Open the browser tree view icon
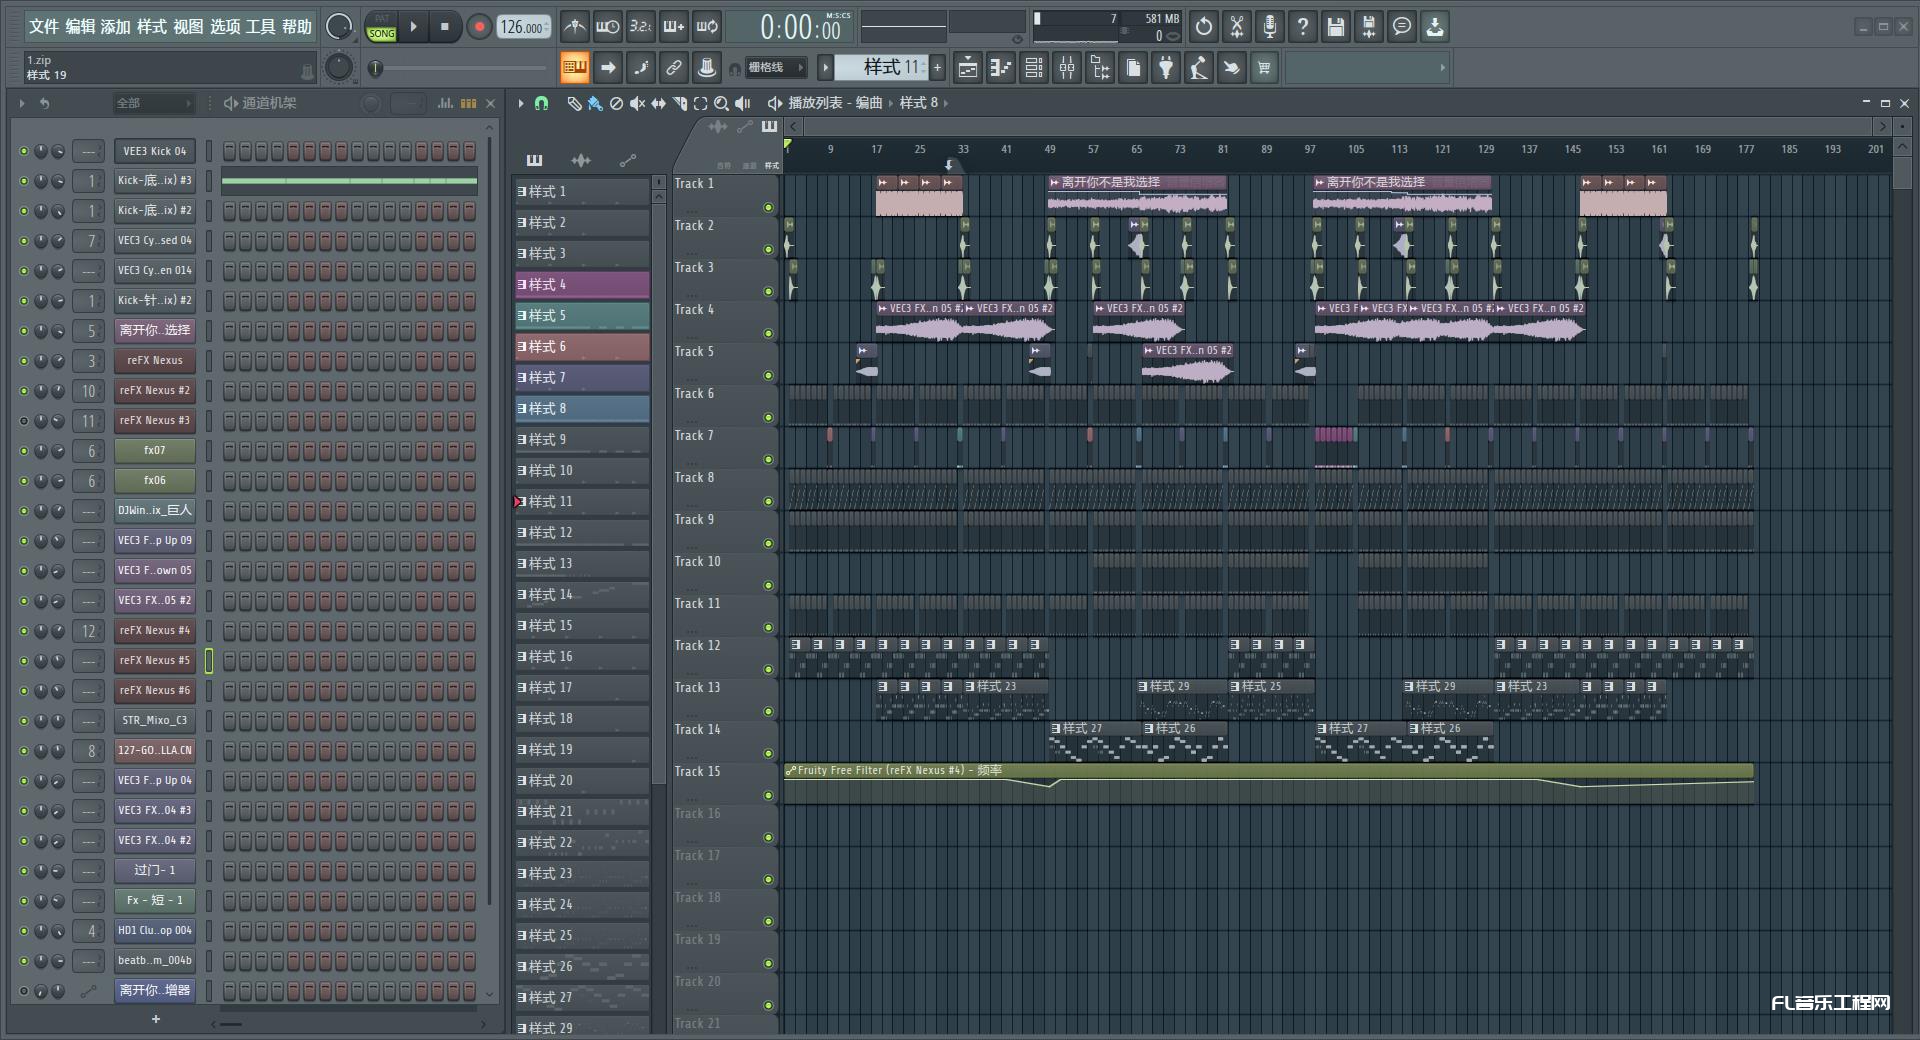Screen dimensions: 1920x1040 [1100, 67]
